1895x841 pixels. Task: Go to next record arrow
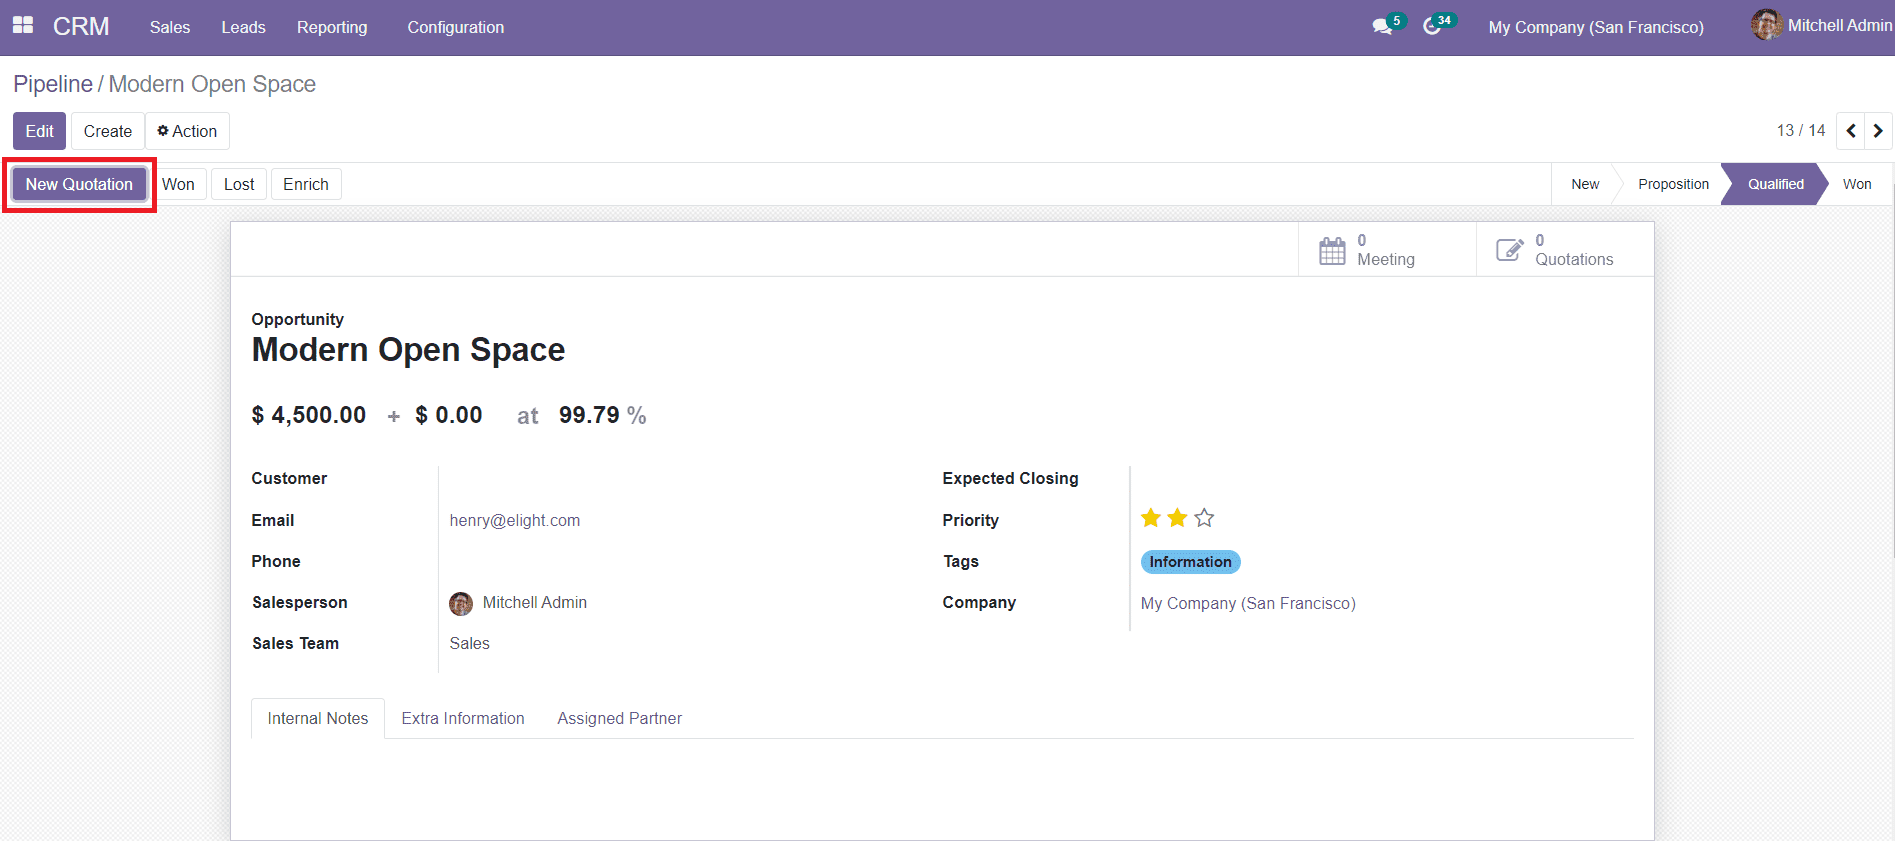(1878, 131)
